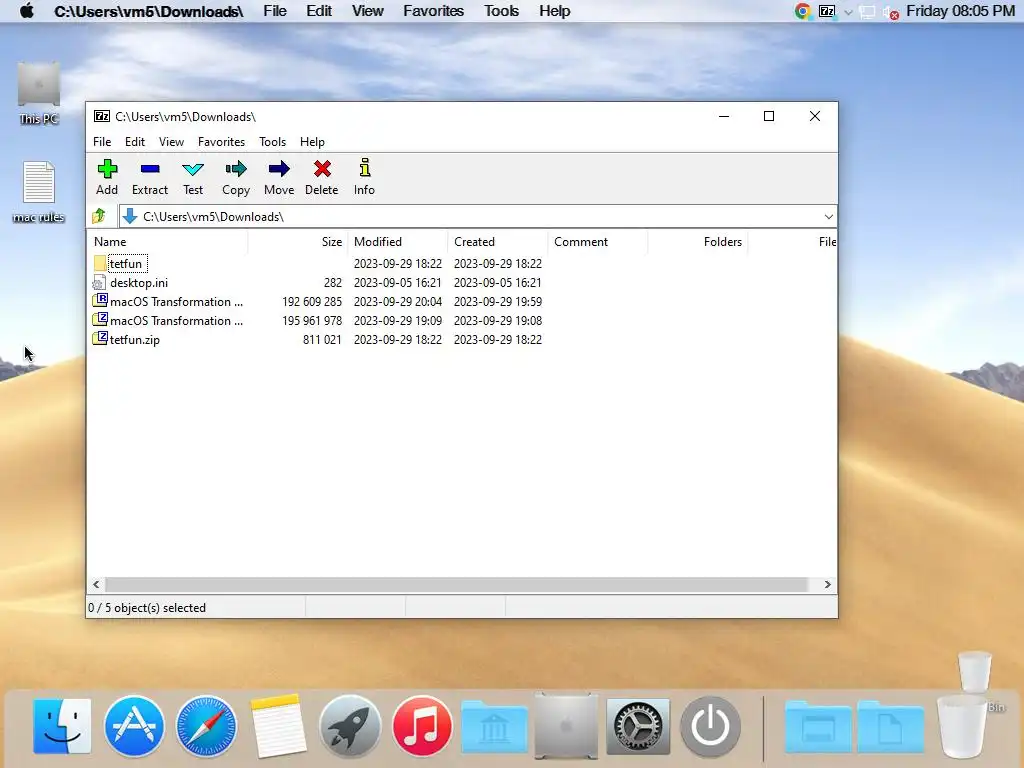Open Launchpad rocket in the dock

(x=350, y=726)
